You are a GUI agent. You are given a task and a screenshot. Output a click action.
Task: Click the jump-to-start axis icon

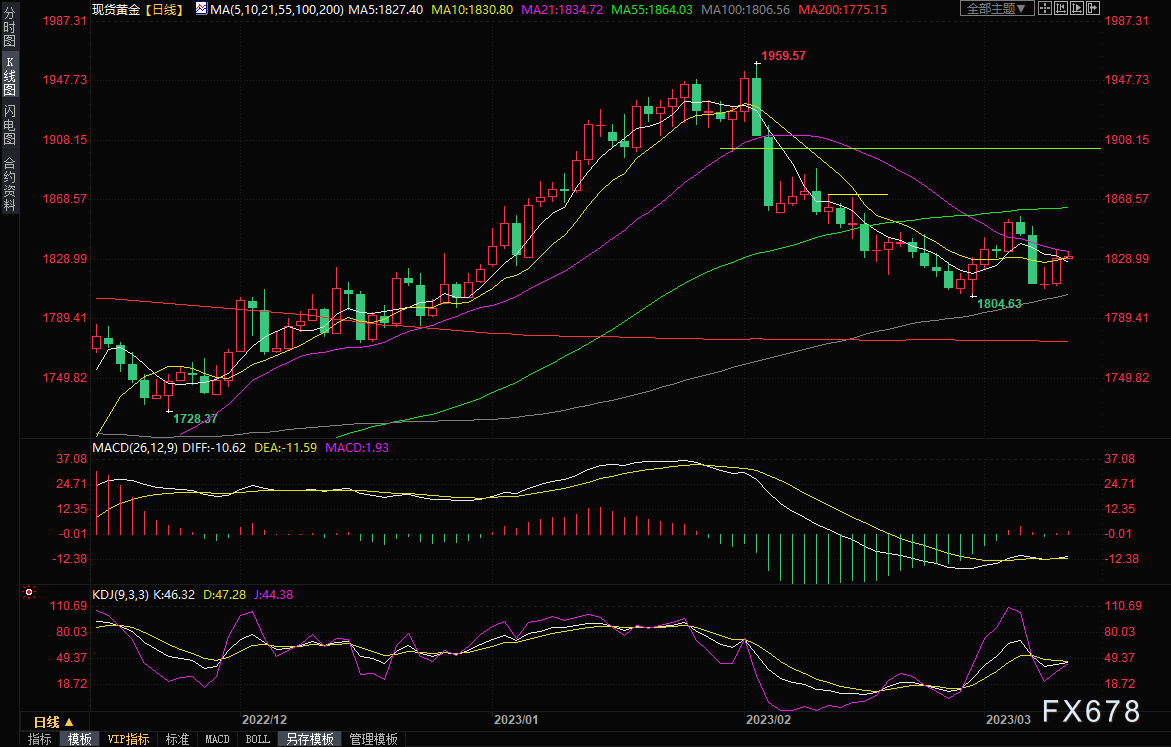click(x=1060, y=8)
